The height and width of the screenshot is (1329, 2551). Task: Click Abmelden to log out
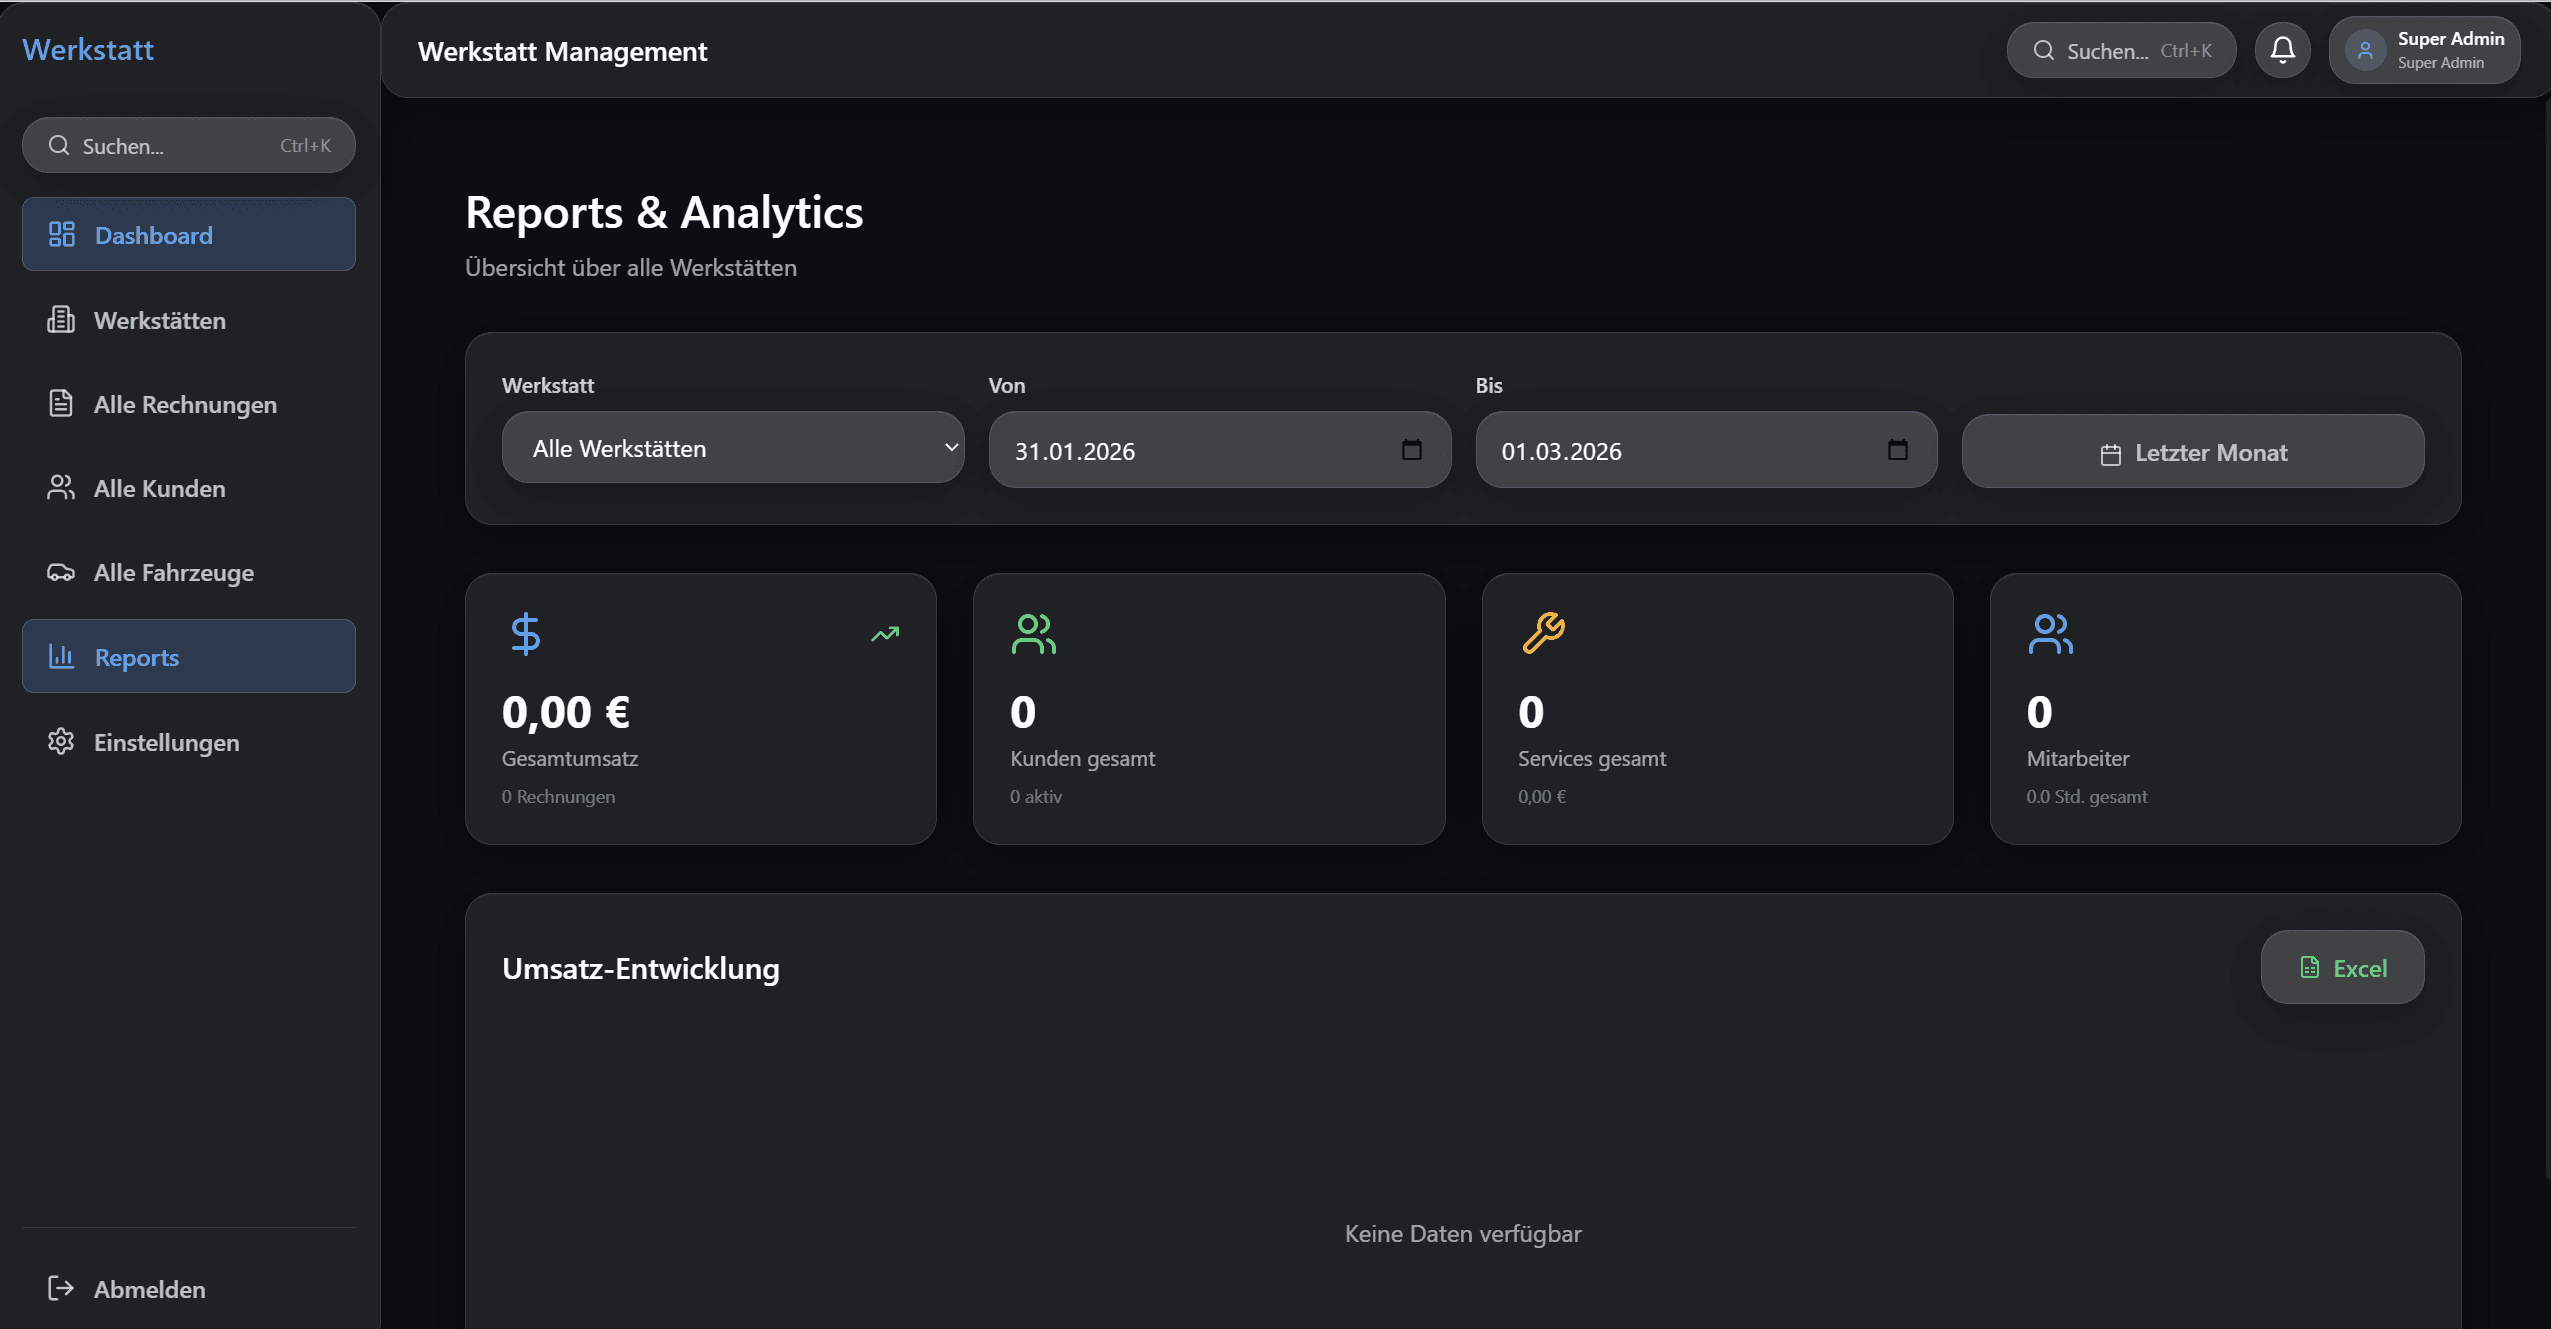coord(149,1289)
